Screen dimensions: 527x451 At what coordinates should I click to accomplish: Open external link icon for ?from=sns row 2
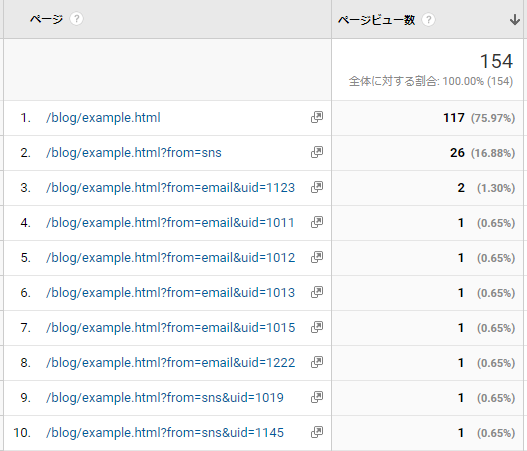(317, 152)
